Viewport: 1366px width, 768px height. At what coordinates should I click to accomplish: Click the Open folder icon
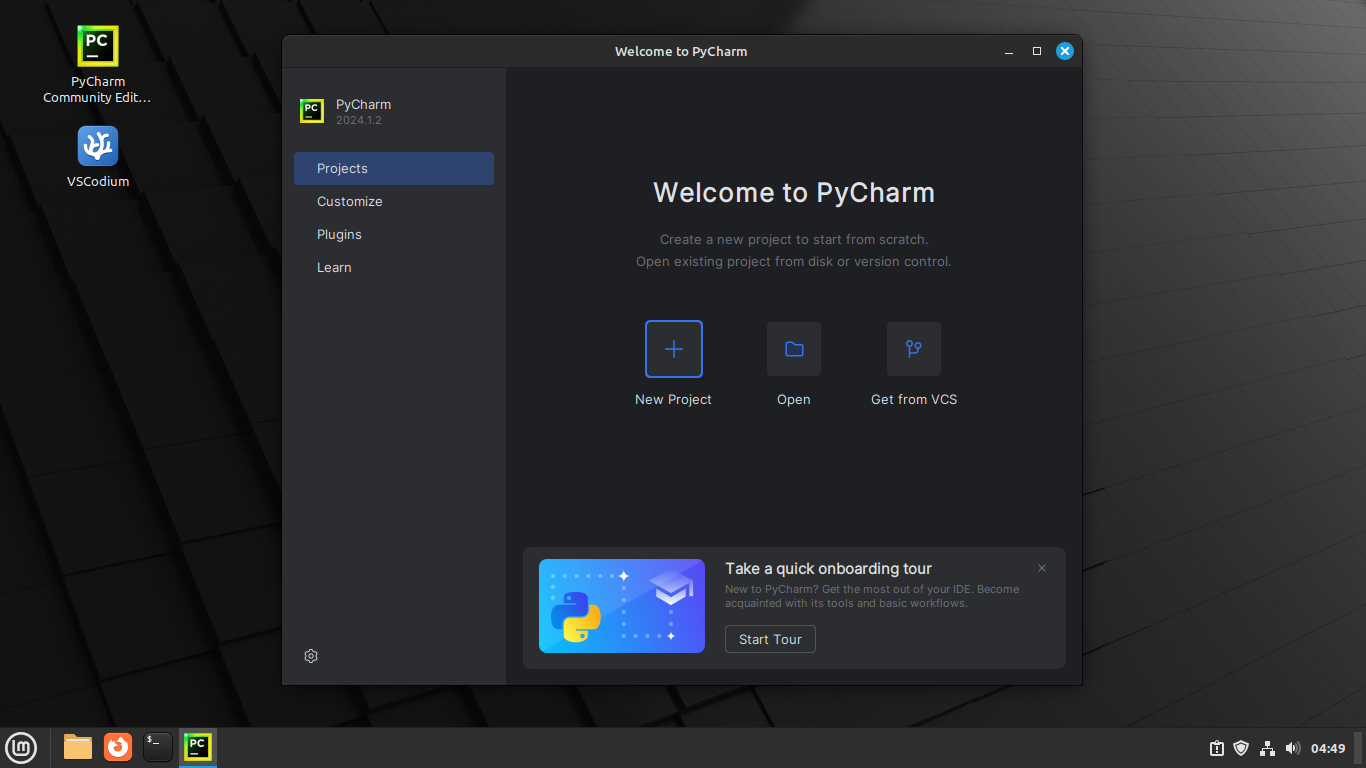click(x=794, y=349)
